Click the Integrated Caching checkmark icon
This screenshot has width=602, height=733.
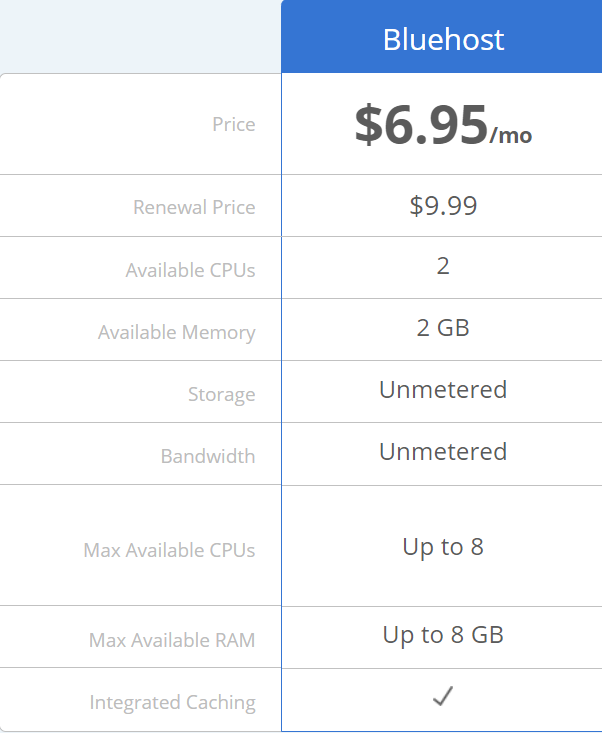[x=443, y=696]
